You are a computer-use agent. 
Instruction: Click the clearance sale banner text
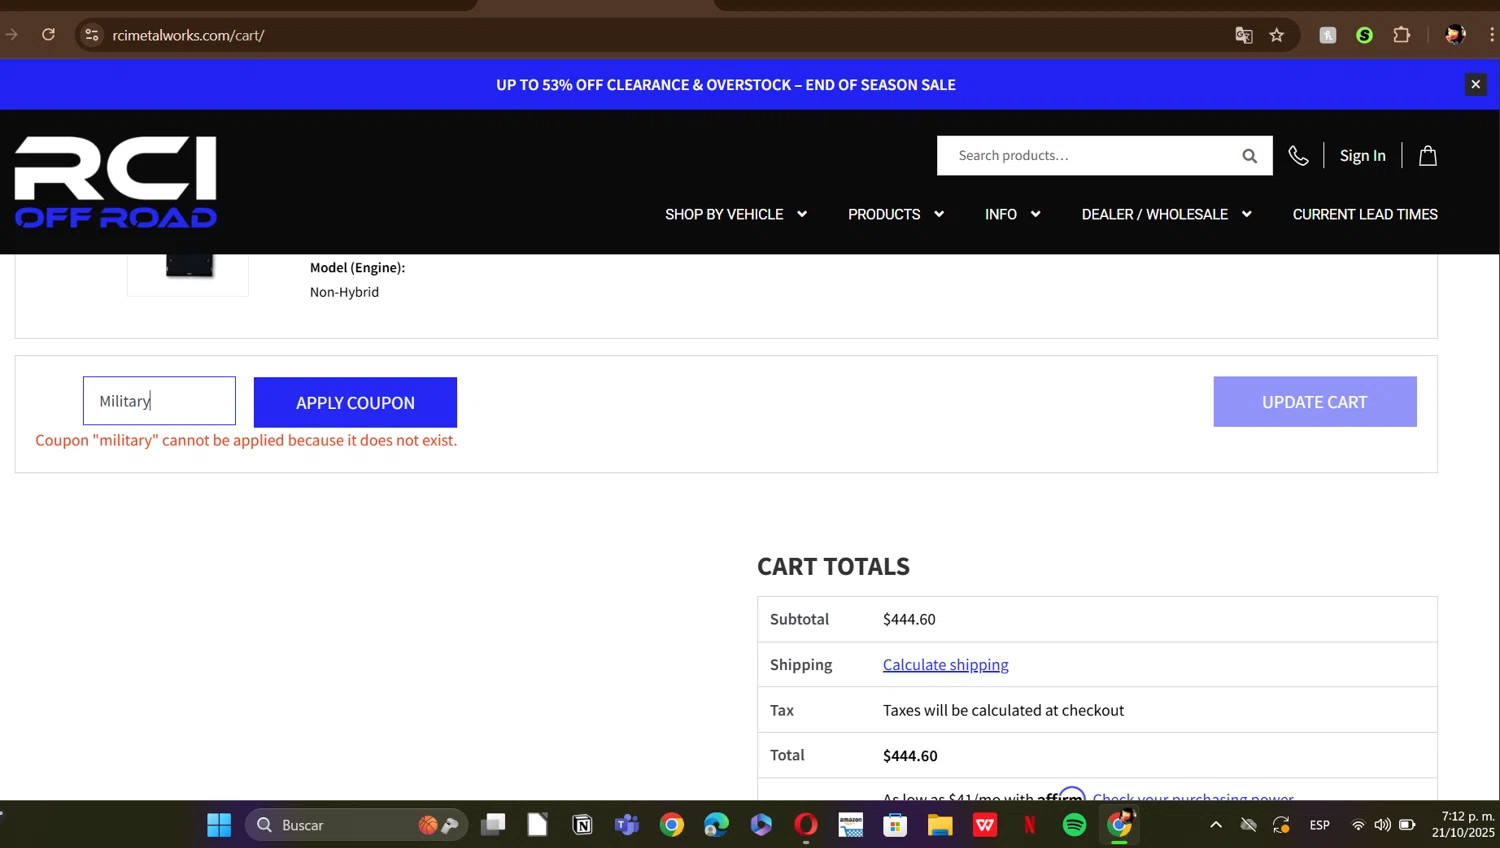(x=726, y=84)
